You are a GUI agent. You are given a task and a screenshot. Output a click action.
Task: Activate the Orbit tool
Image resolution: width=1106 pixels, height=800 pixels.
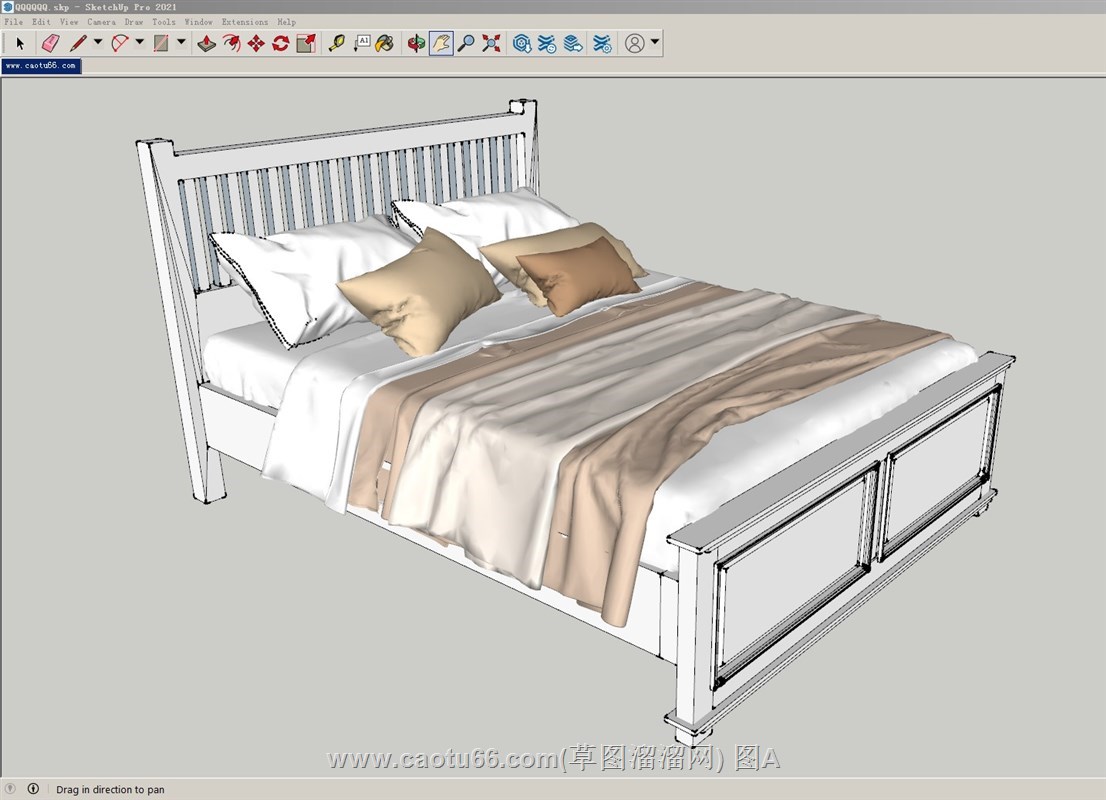click(416, 43)
